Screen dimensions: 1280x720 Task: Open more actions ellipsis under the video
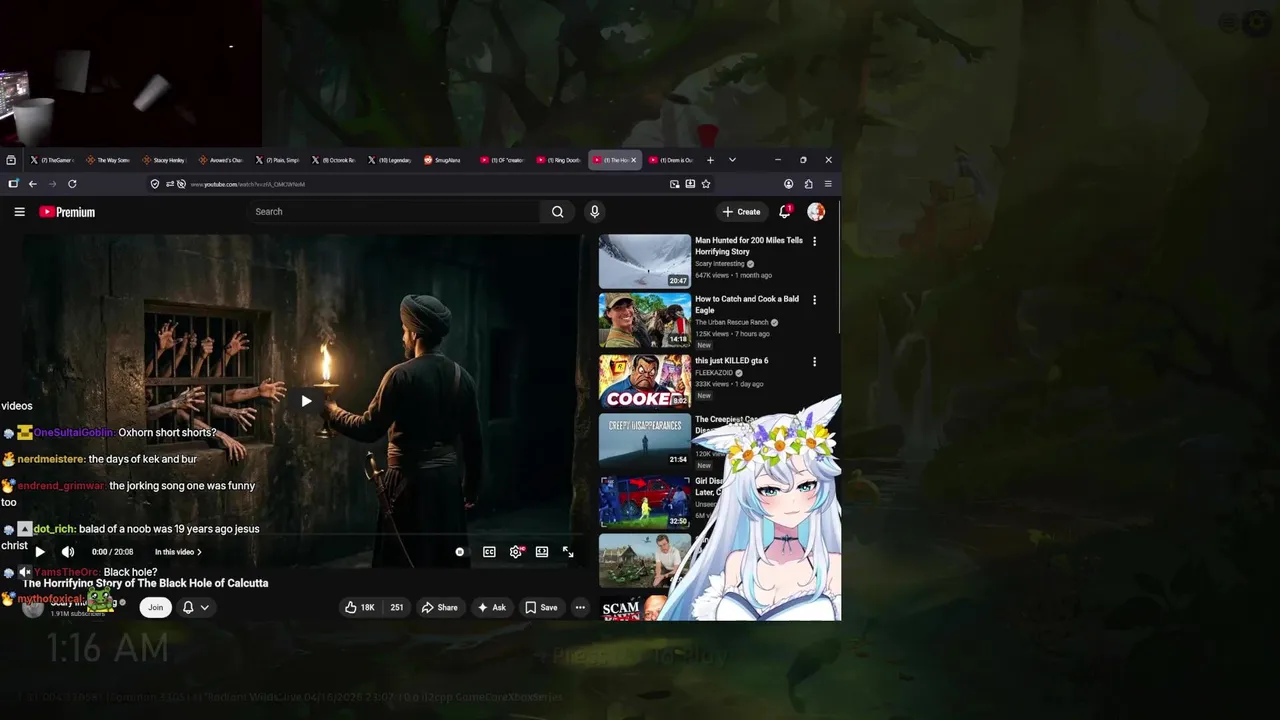click(x=580, y=607)
